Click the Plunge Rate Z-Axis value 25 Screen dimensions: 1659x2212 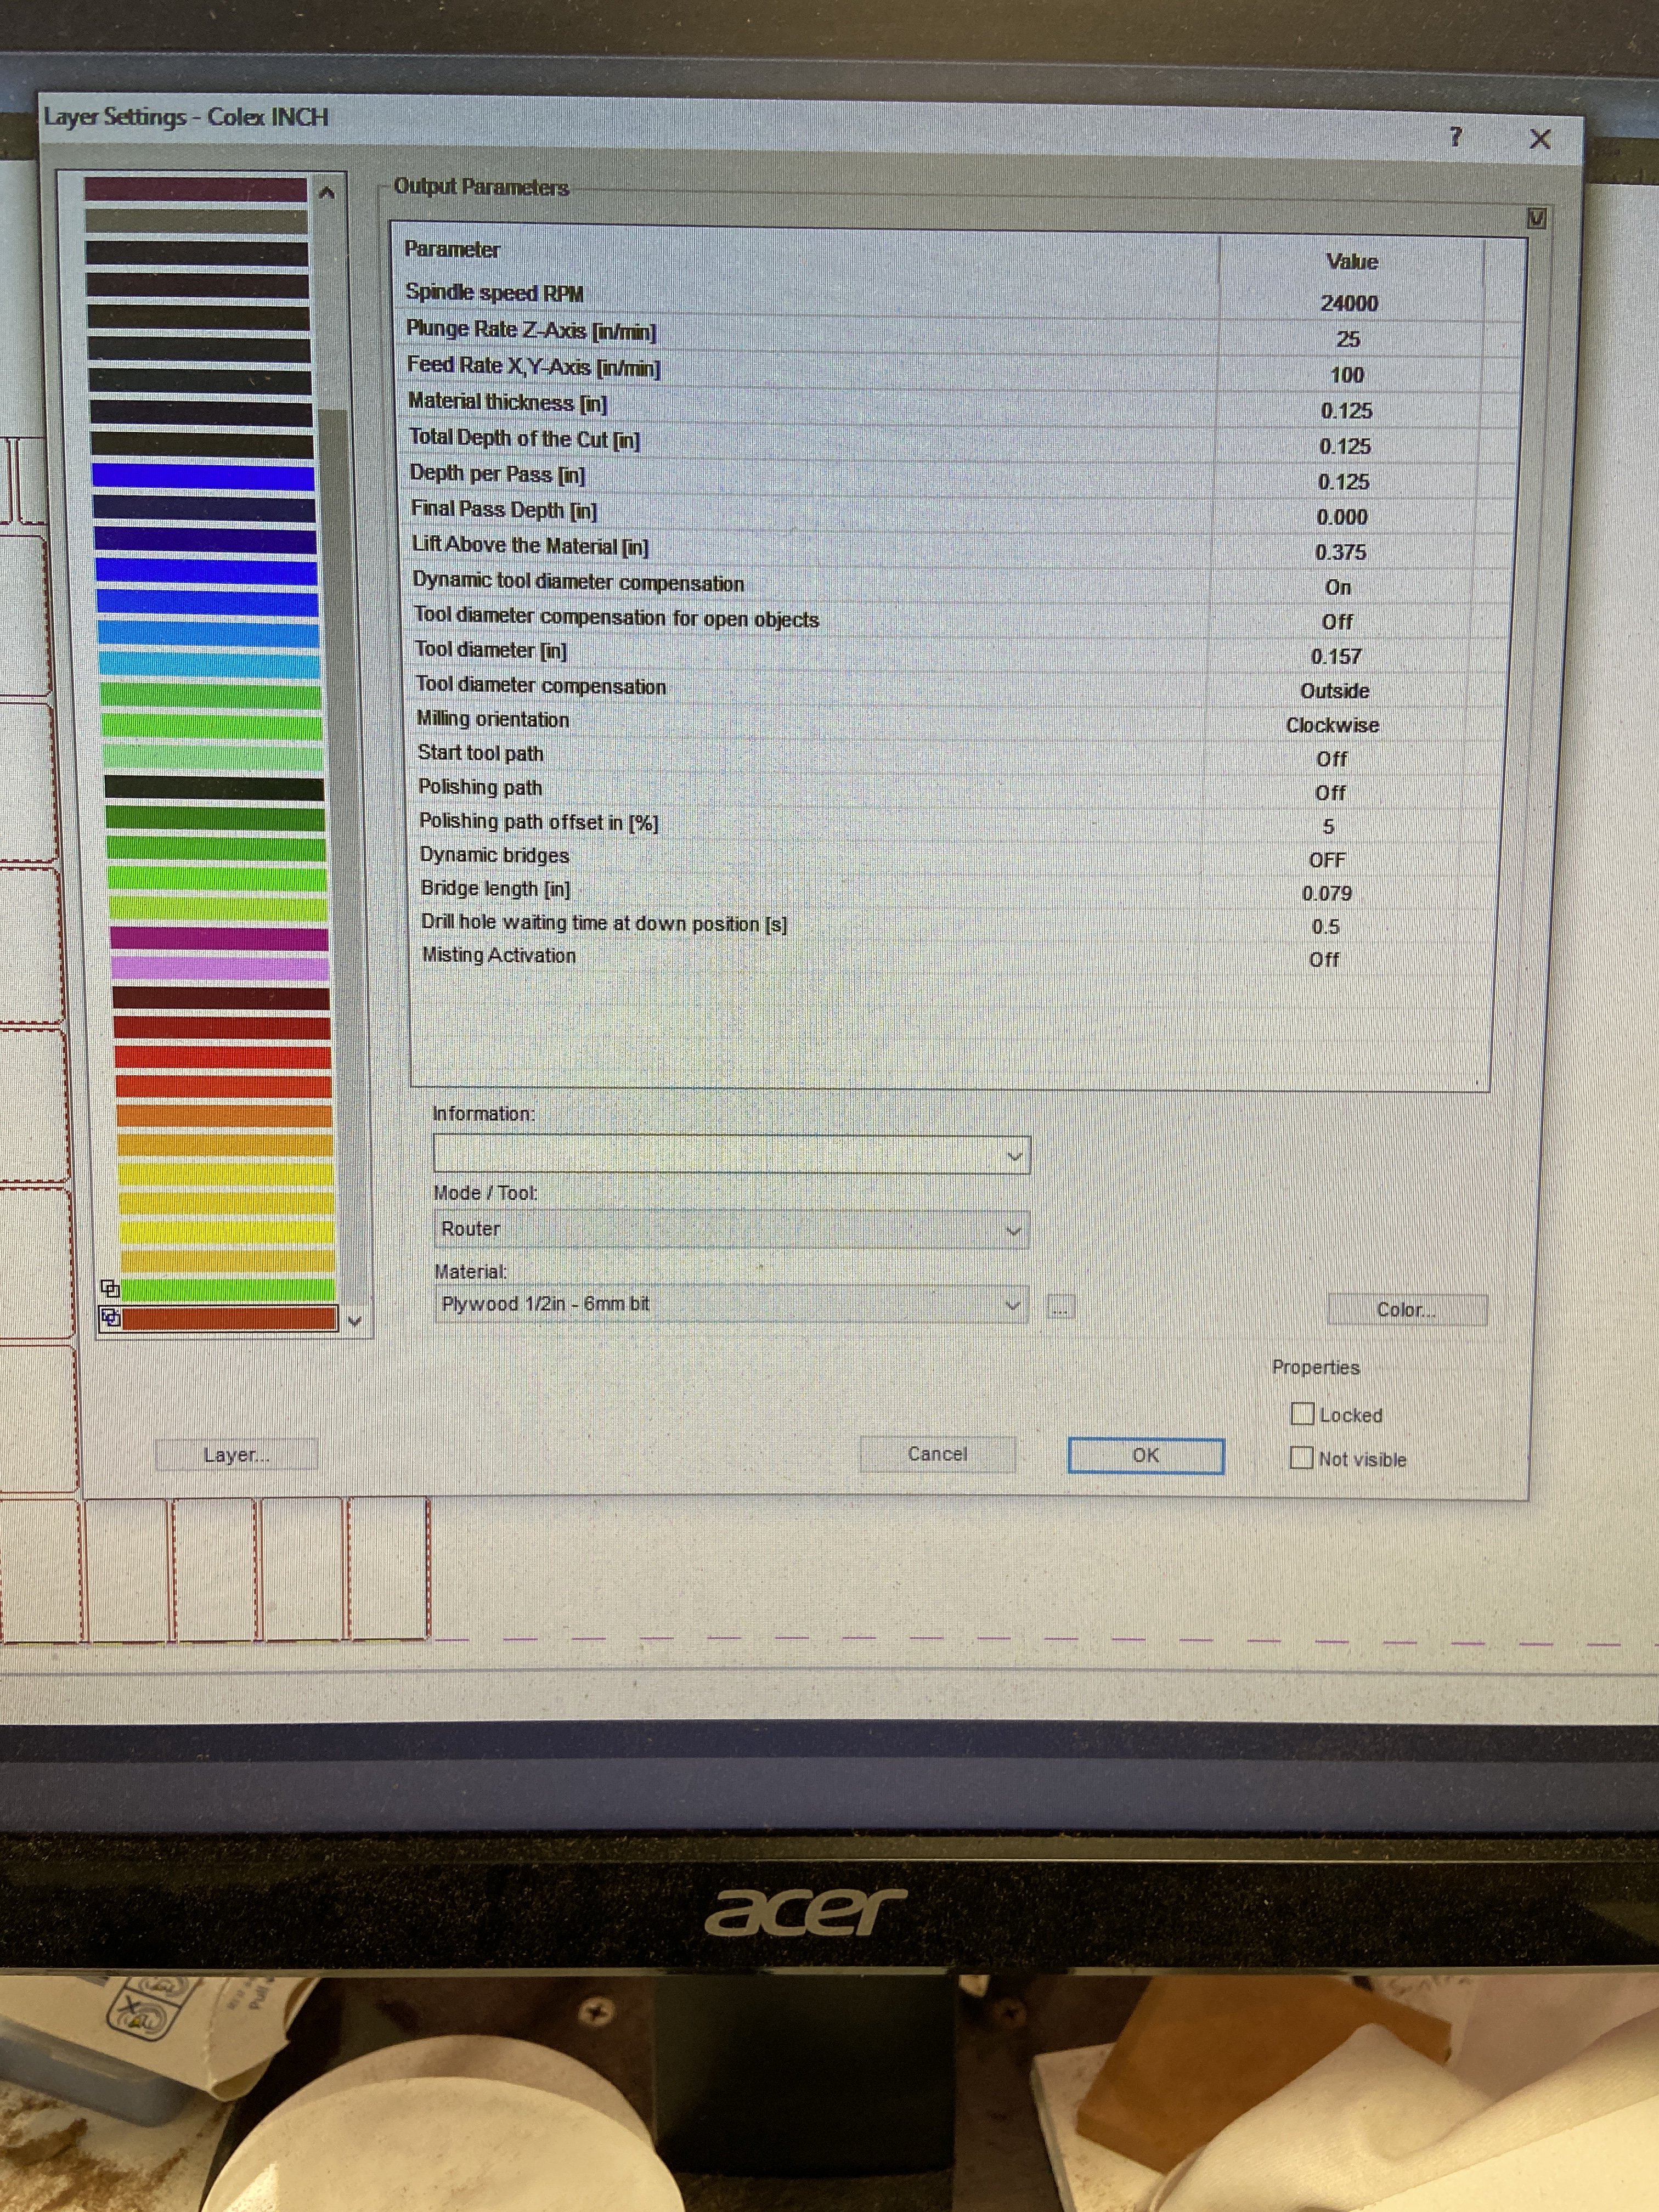click(x=1347, y=339)
